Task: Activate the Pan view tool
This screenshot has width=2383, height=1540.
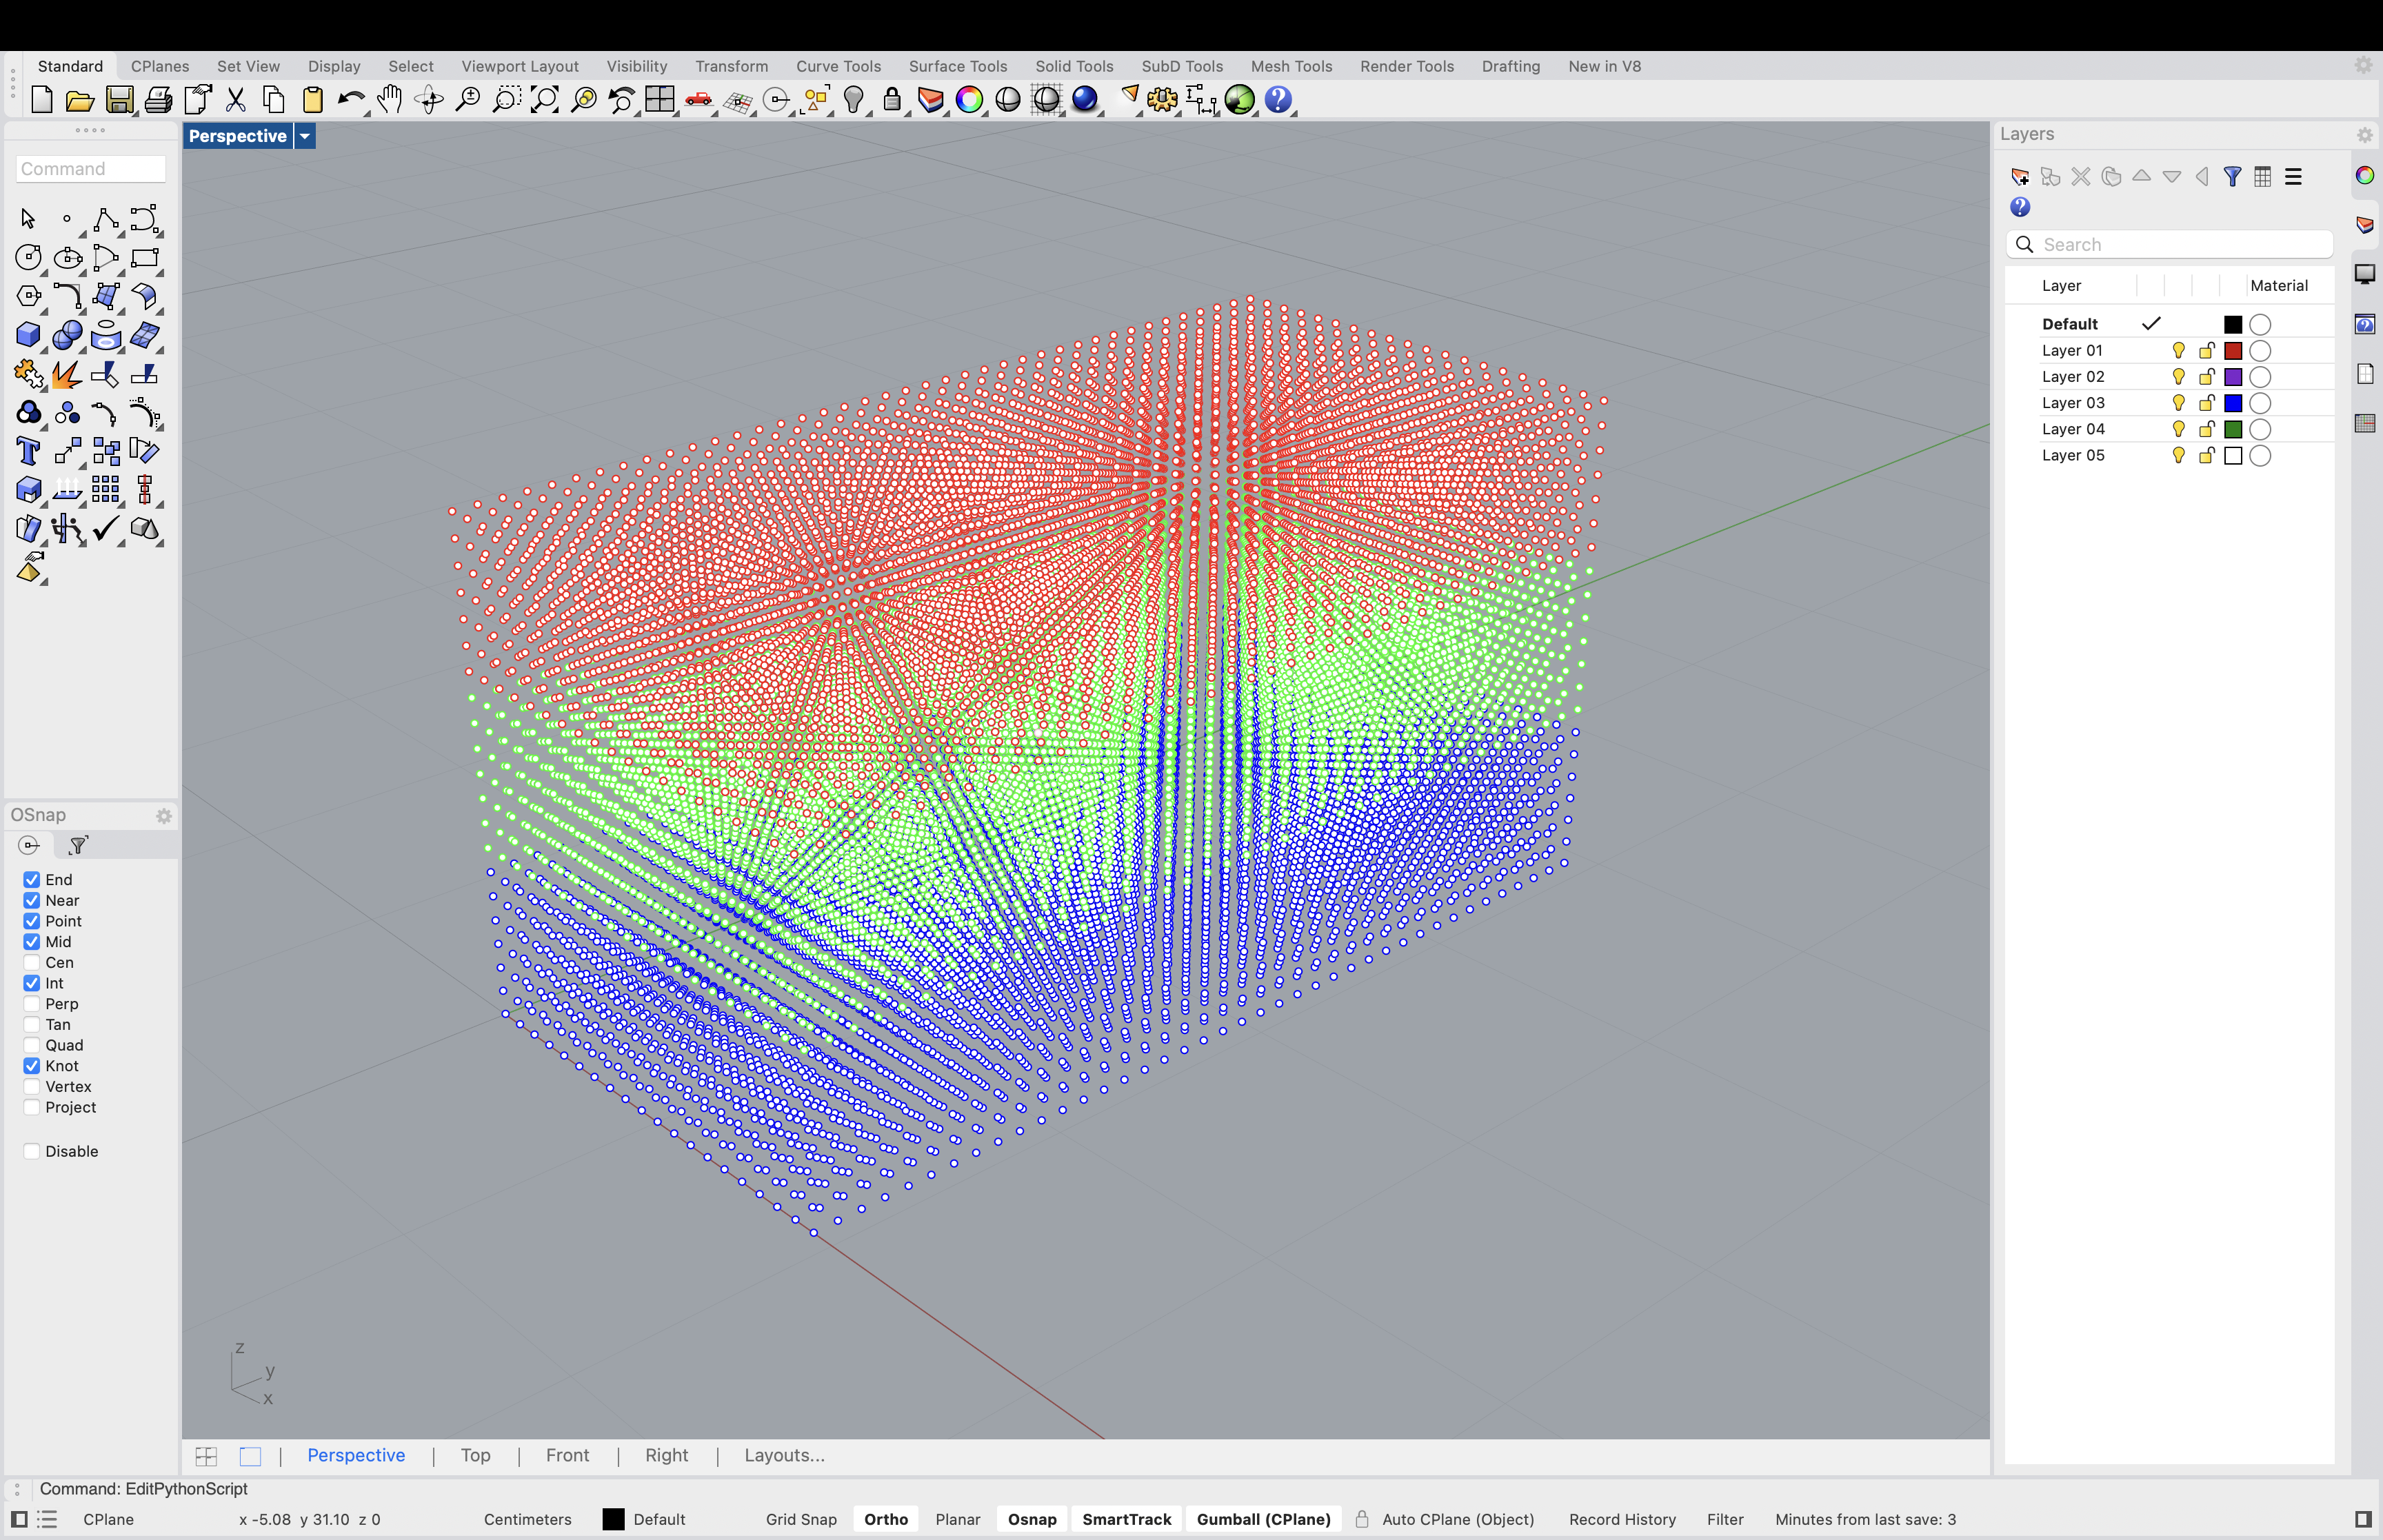Action: (389, 99)
